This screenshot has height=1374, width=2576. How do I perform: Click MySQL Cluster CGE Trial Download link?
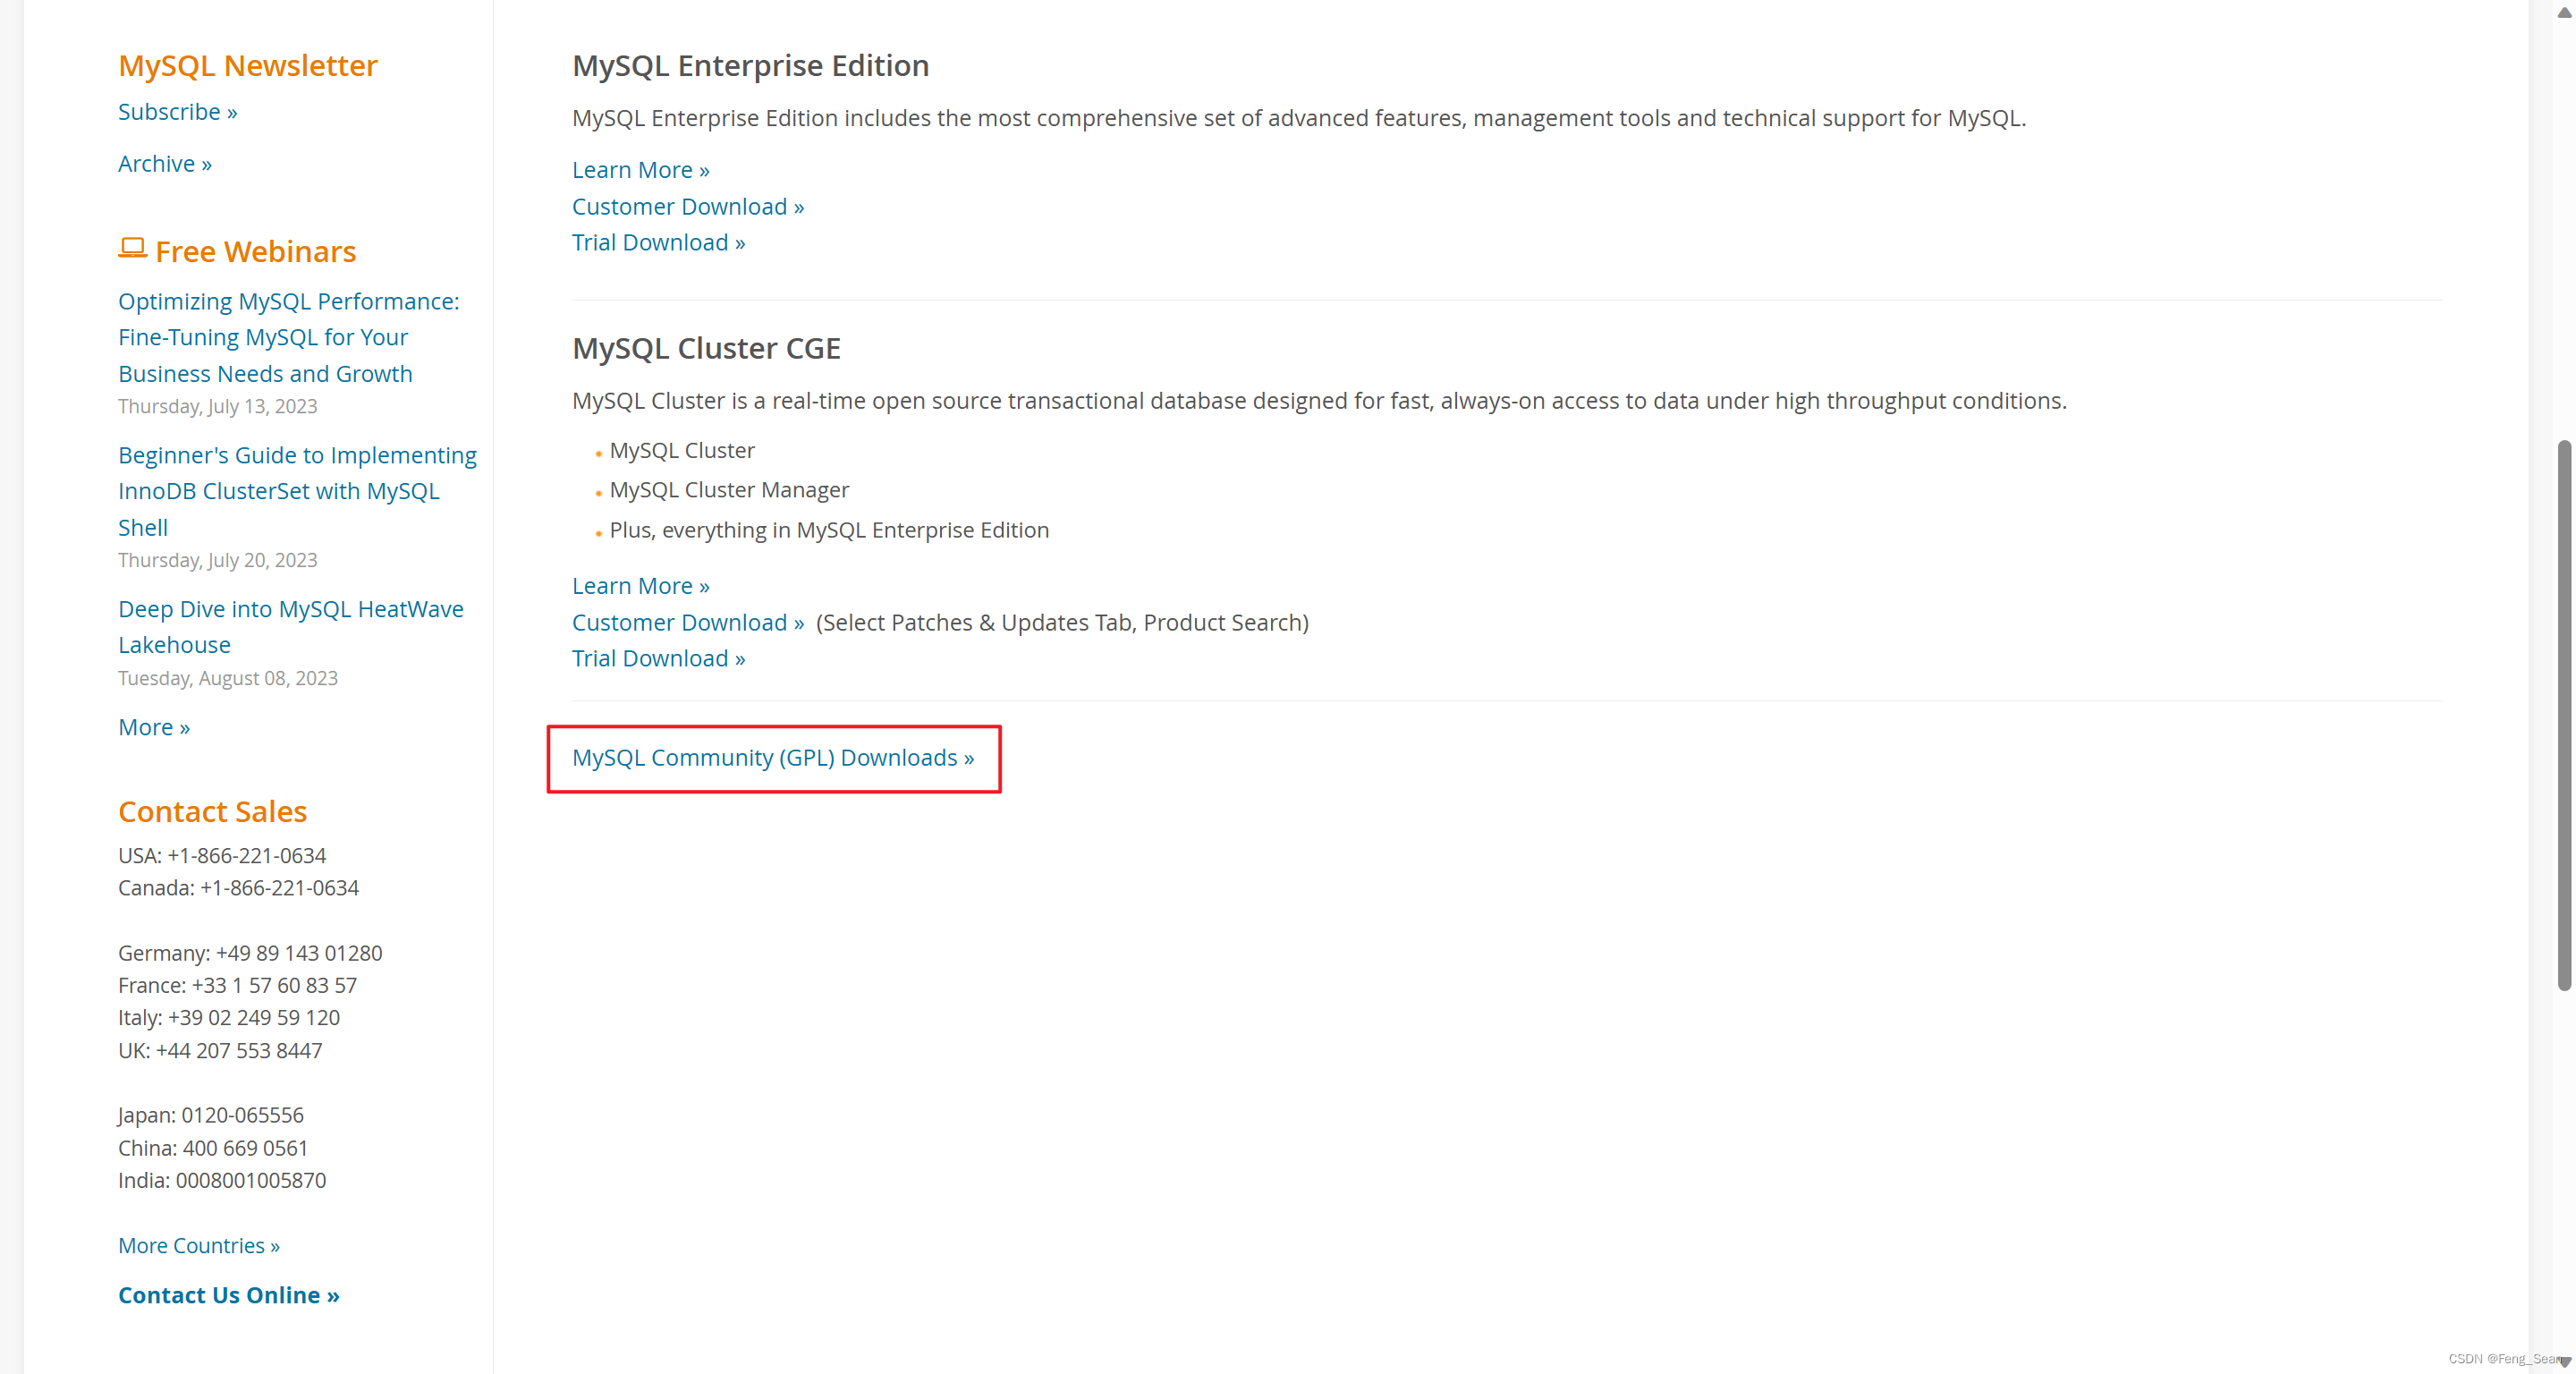[659, 658]
